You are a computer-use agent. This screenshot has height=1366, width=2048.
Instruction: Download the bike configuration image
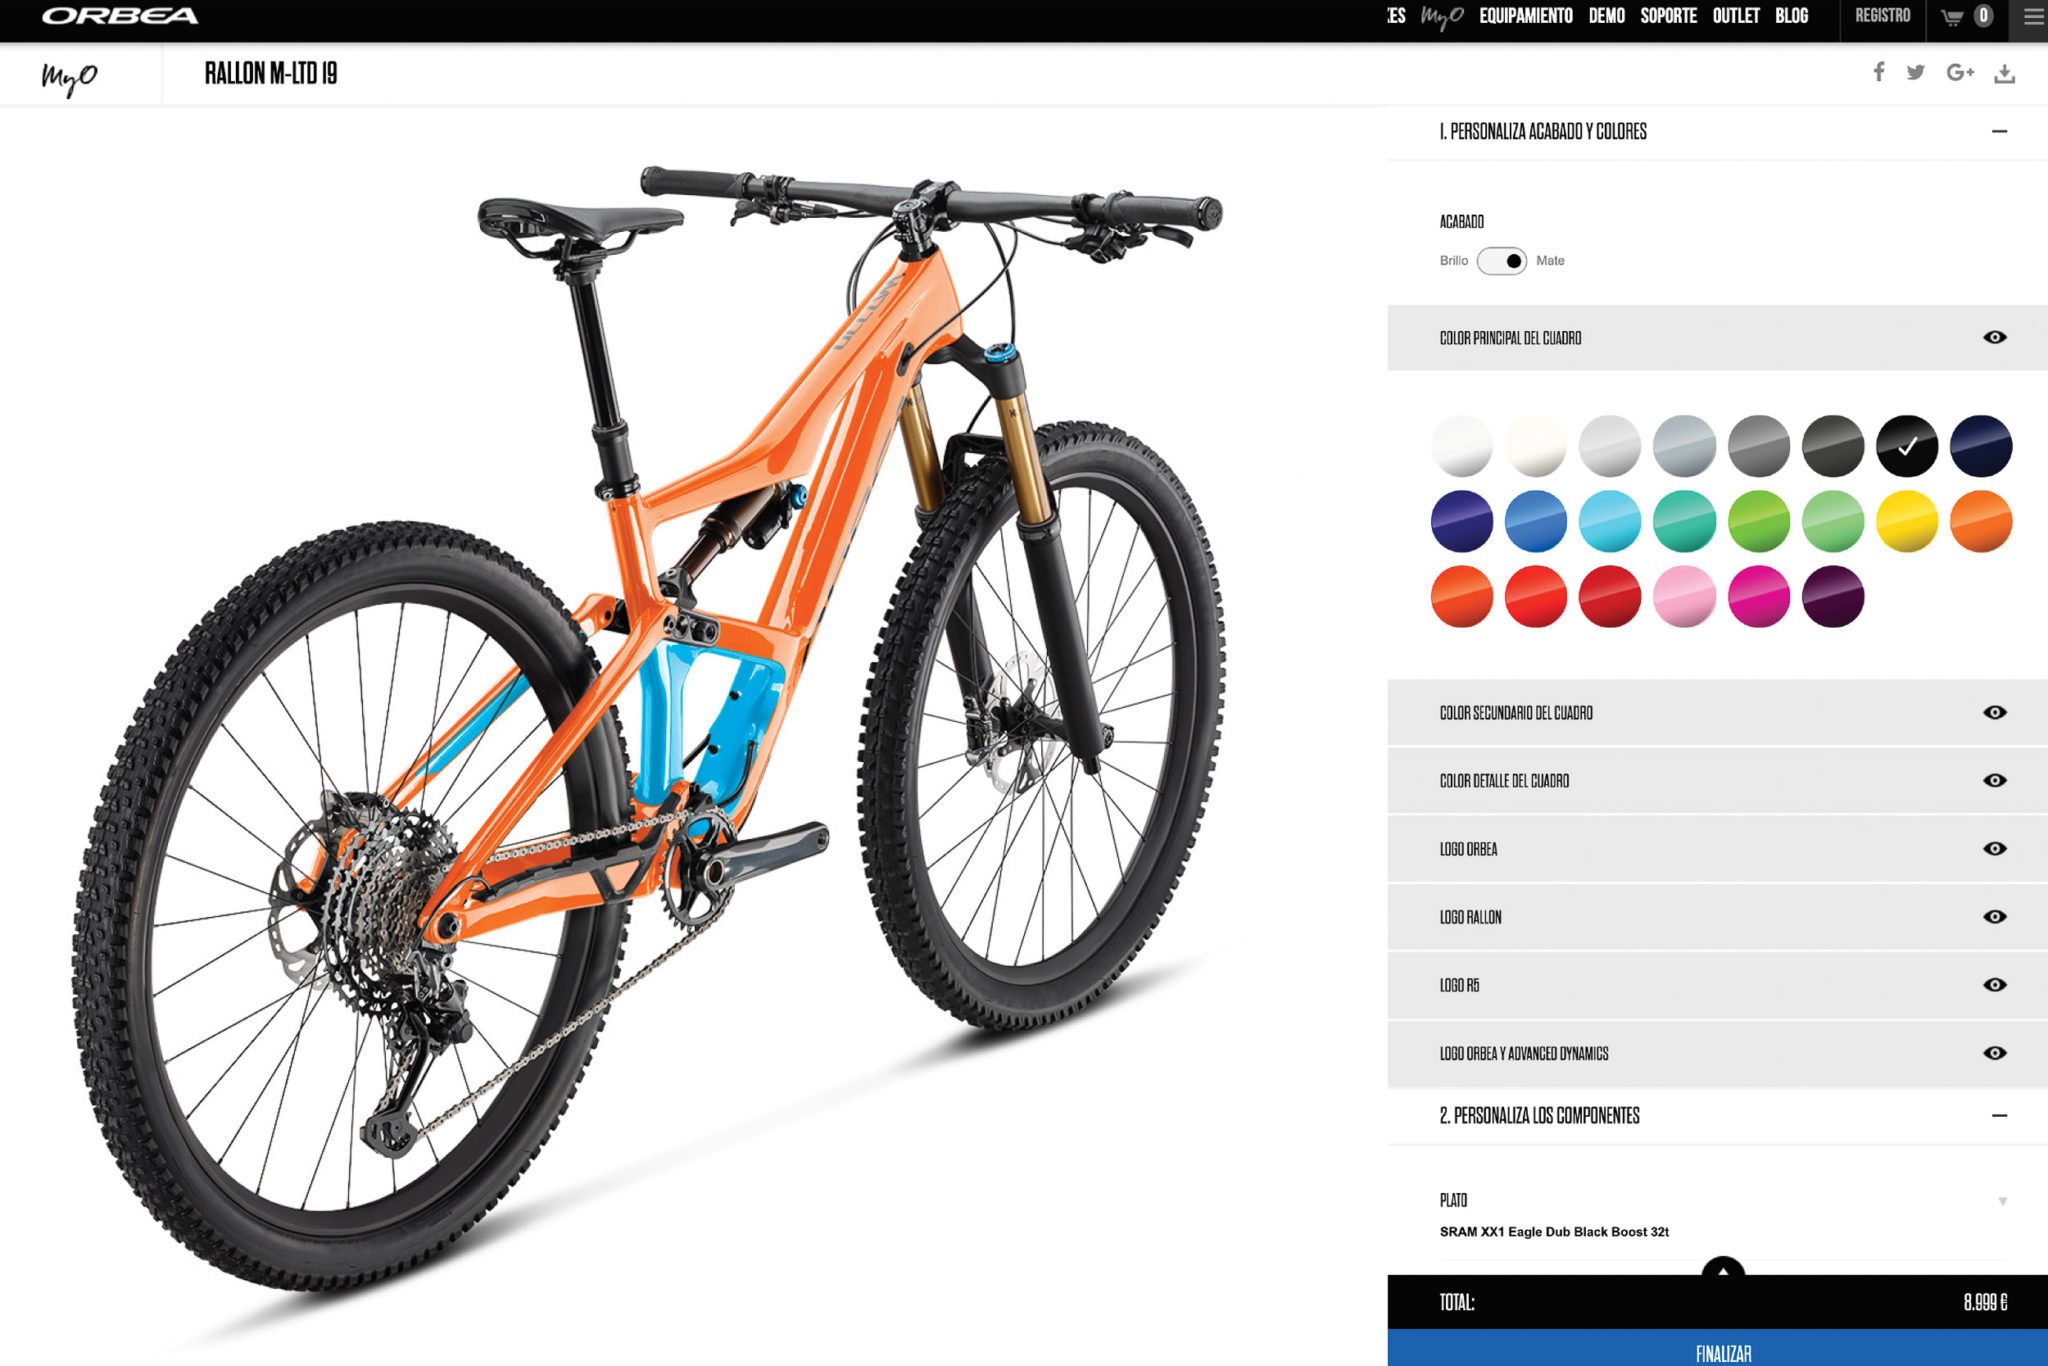click(x=2004, y=73)
